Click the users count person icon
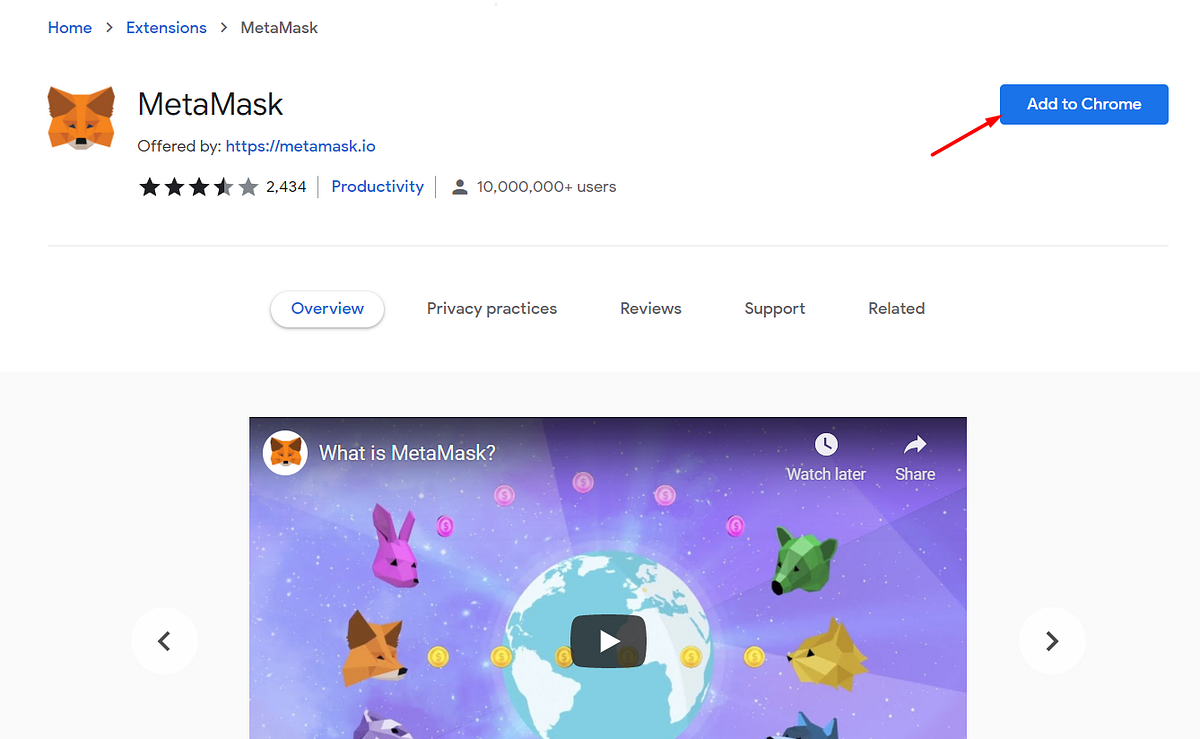Viewport: 1200px width, 739px height. (x=459, y=186)
